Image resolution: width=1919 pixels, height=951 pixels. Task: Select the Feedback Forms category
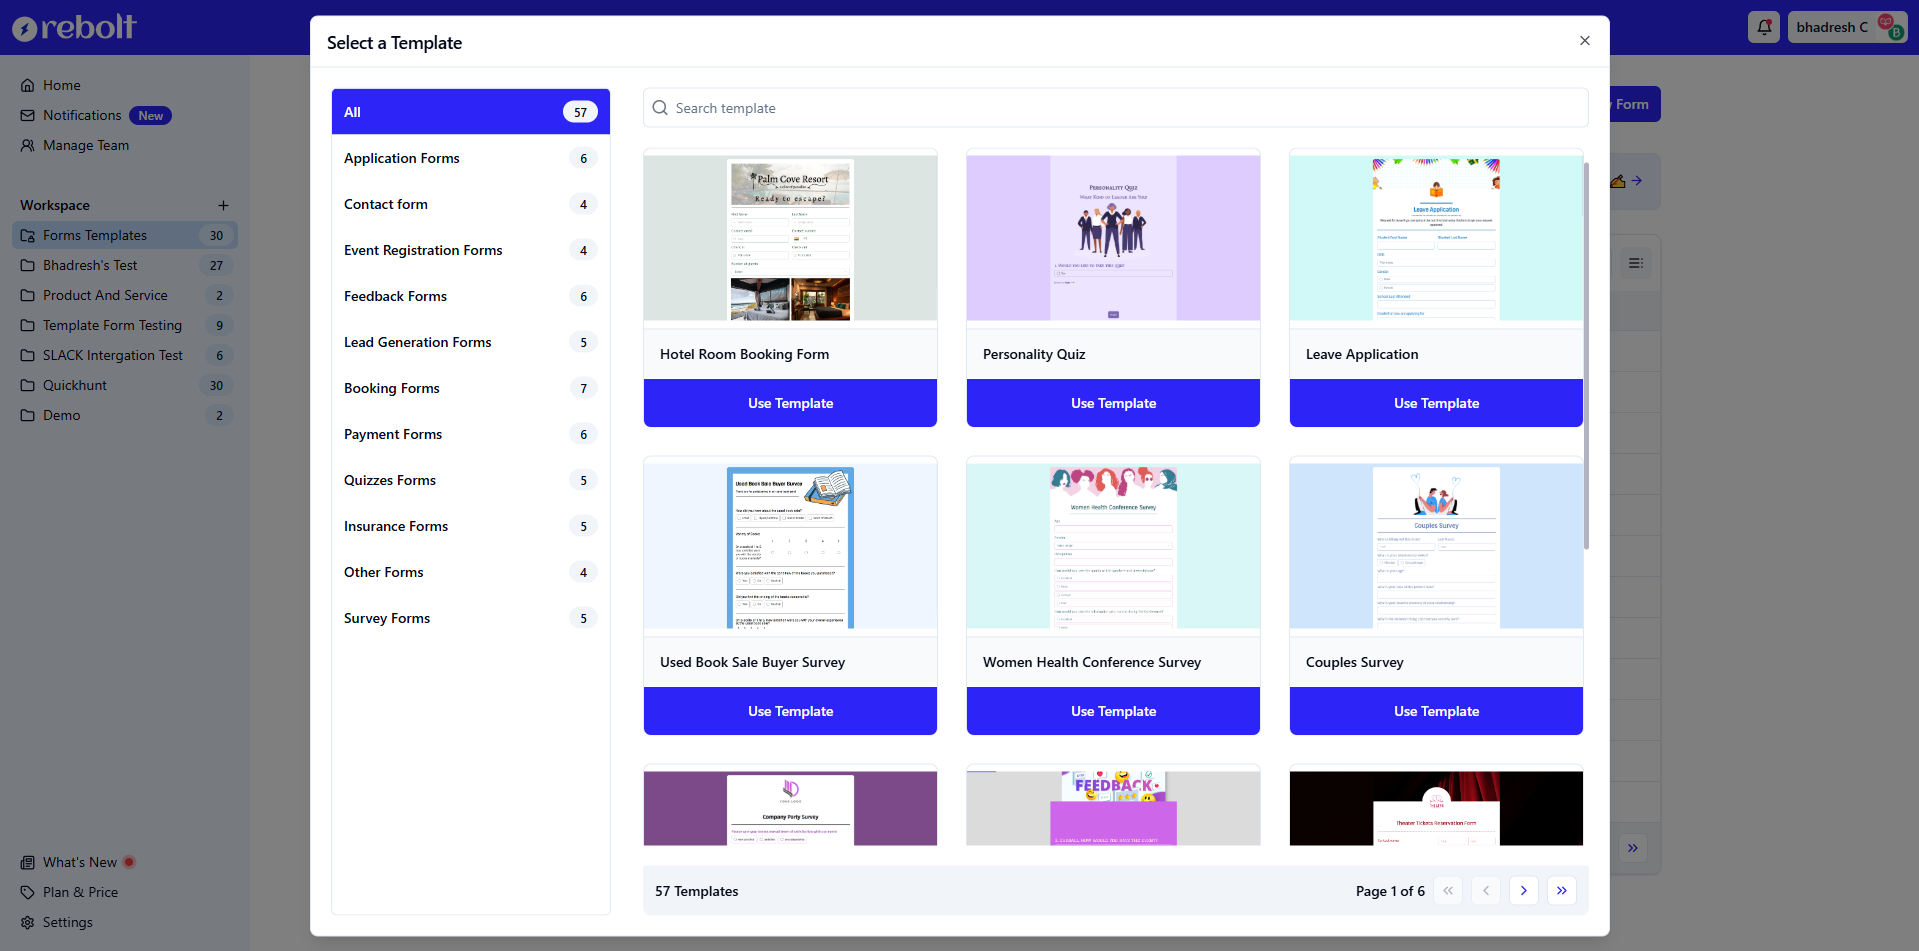(471, 296)
